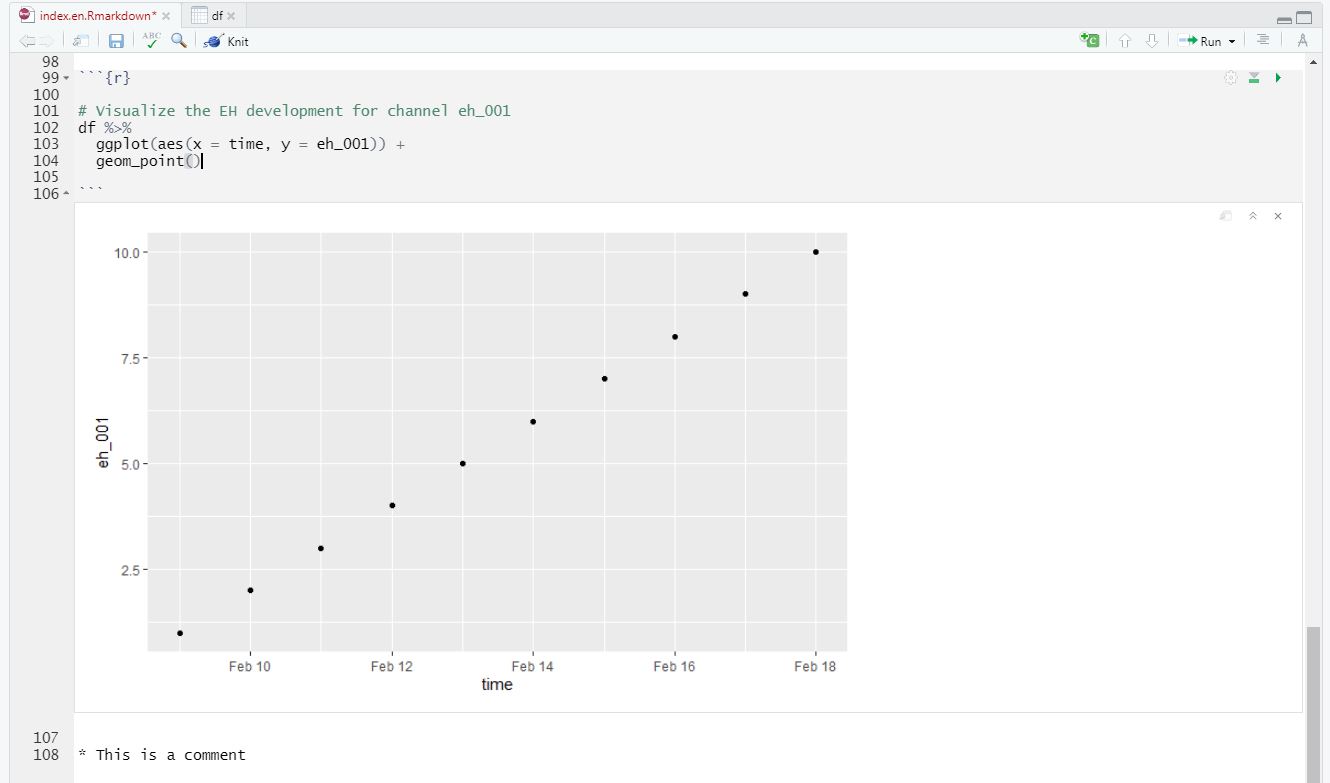Viewport: 1330px width, 783px height.
Task: Run all chunks above this one
Action: 1254,78
